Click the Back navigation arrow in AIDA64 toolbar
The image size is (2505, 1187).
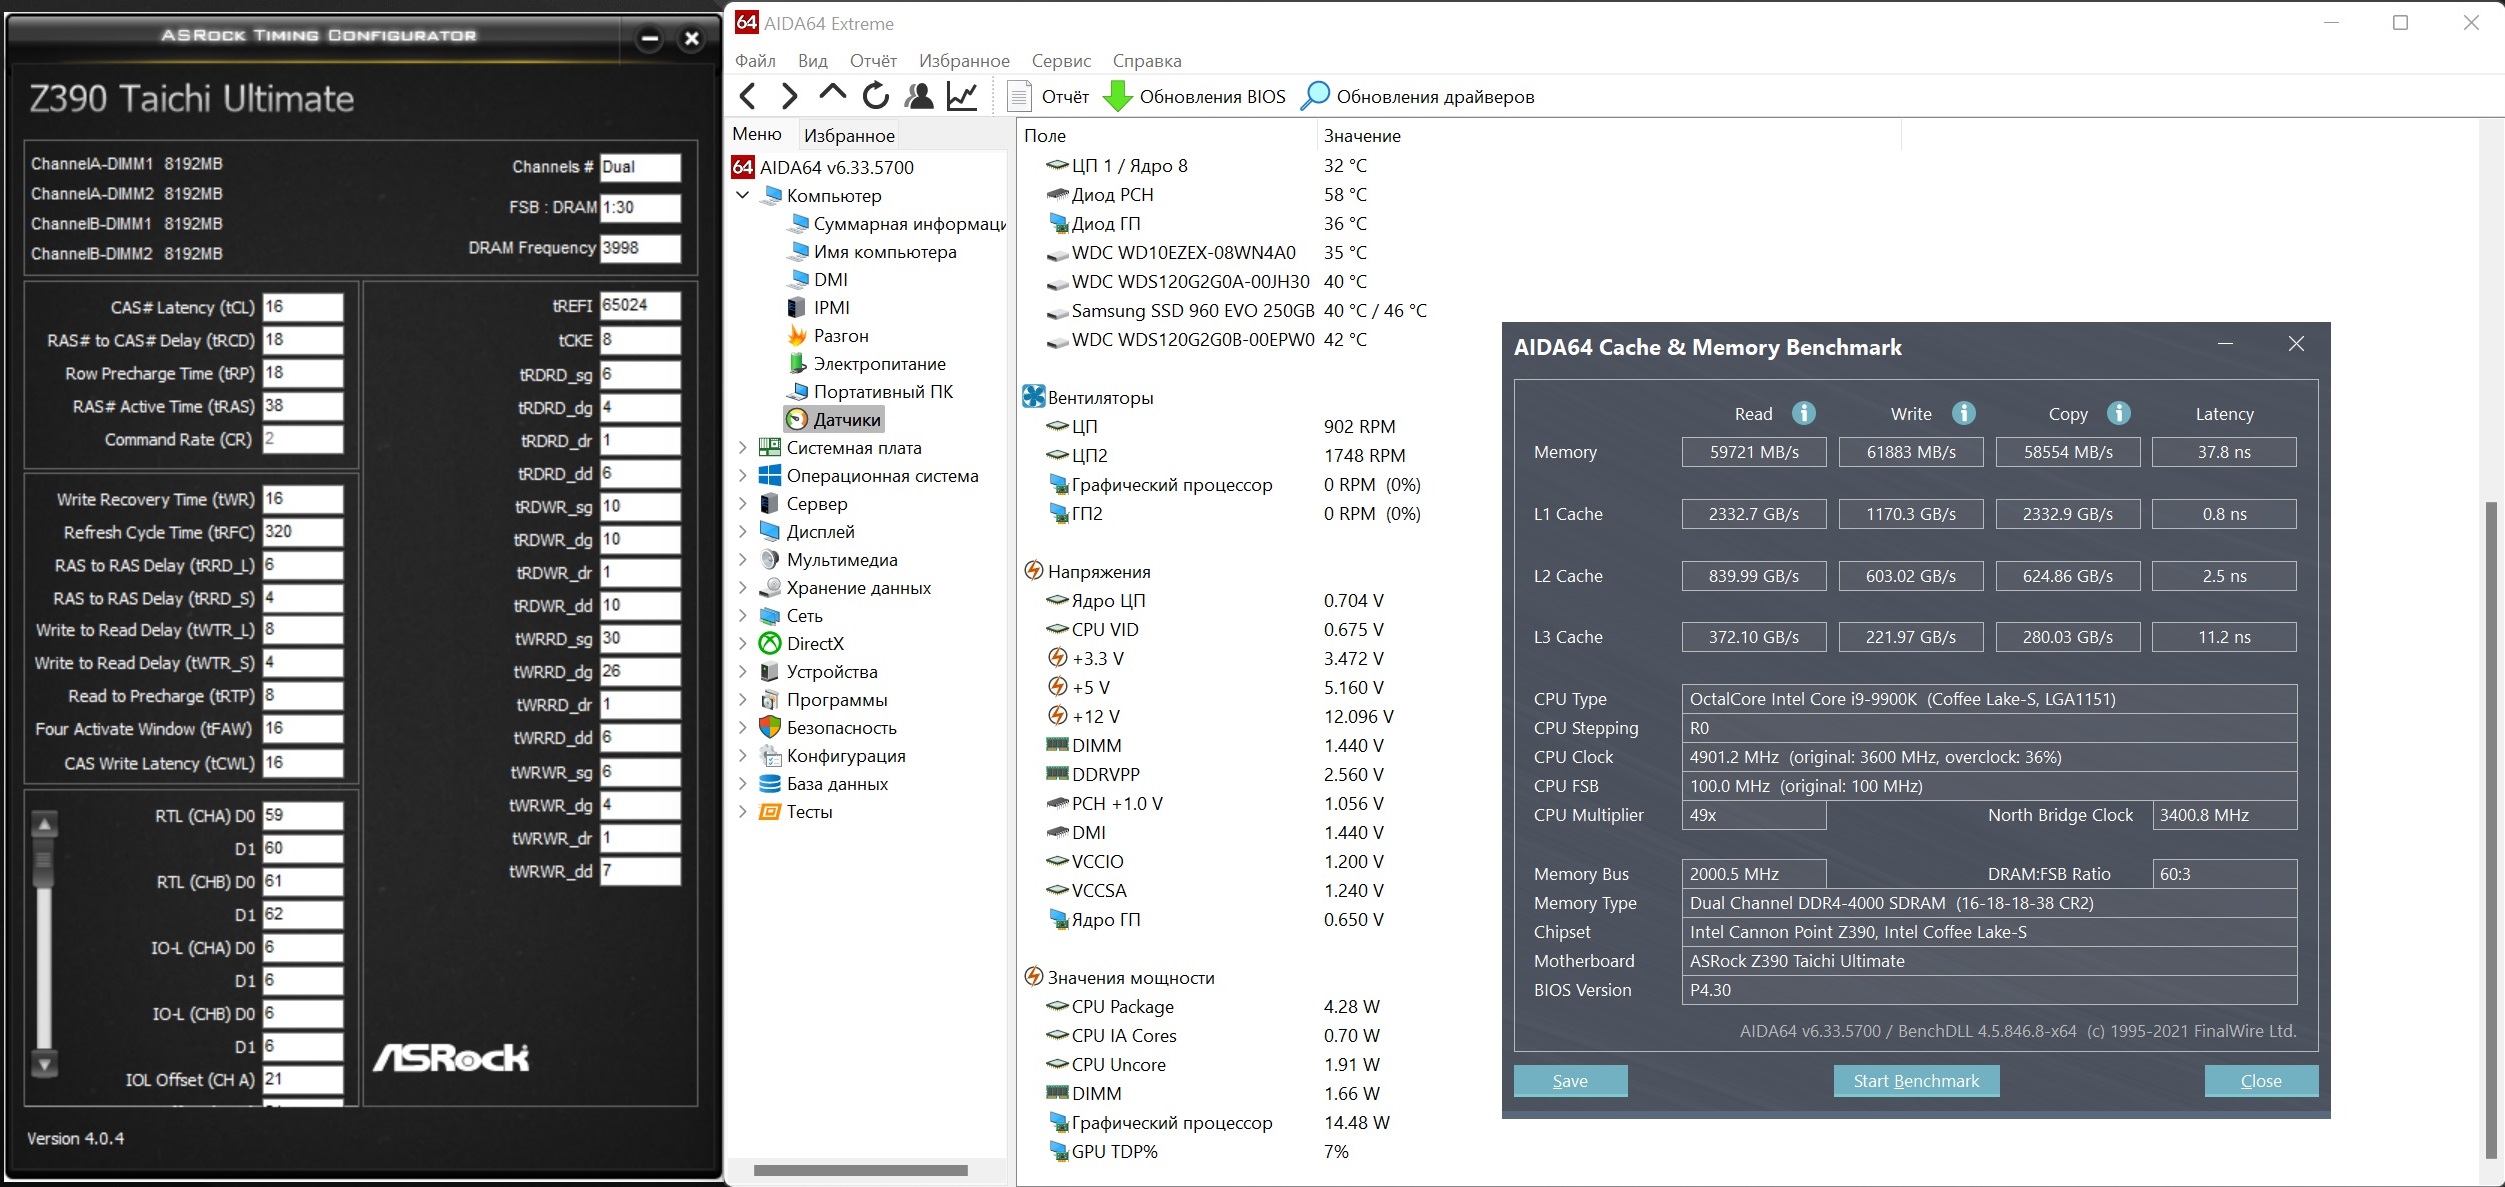748,96
